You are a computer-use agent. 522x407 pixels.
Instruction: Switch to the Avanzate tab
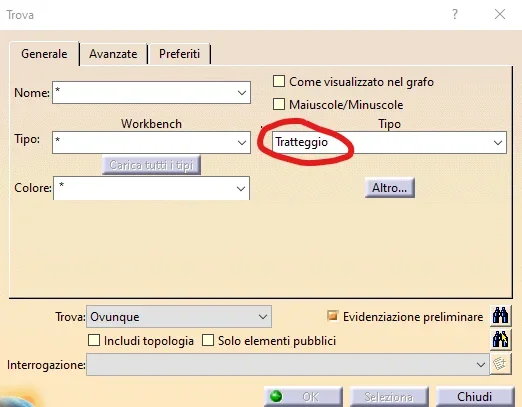coord(113,54)
